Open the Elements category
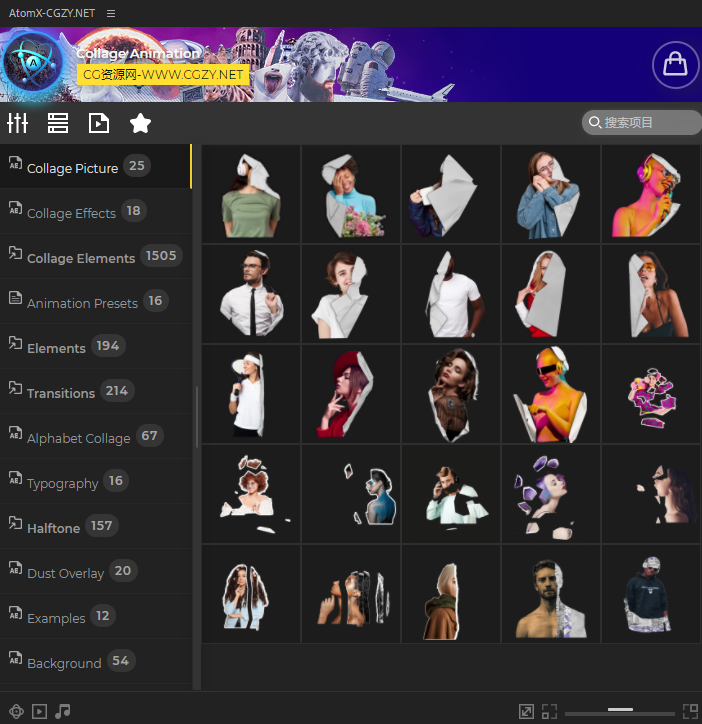Image resolution: width=702 pixels, height=724 pixels. pos(96,346)
